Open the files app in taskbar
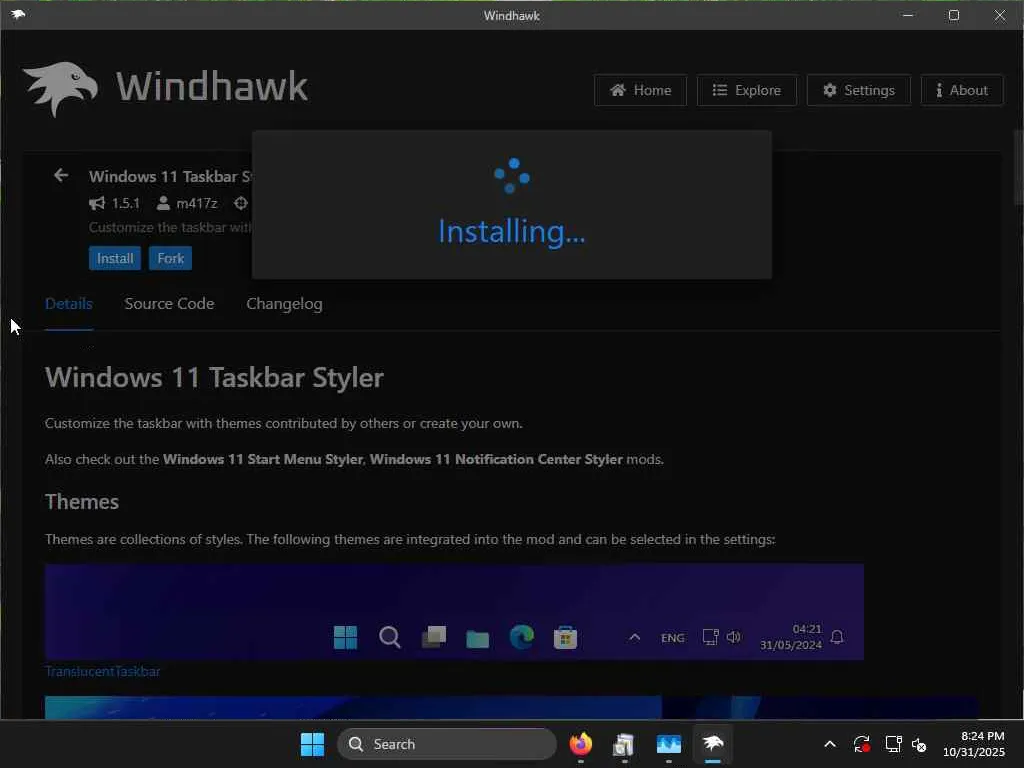The height and width of the screenshot is (768, 1024). coord(624,744)
